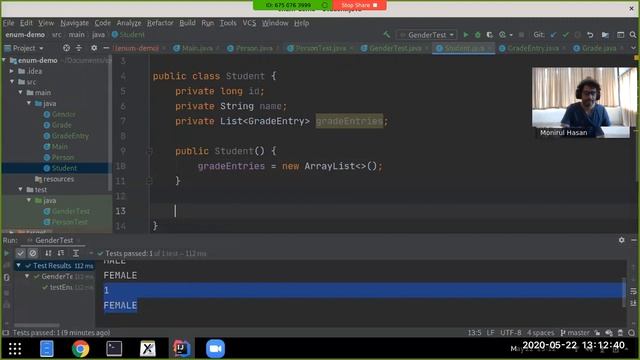Click the UTF-8 encoding status item
Screen dimensions: 640x360
coord(511,333)
